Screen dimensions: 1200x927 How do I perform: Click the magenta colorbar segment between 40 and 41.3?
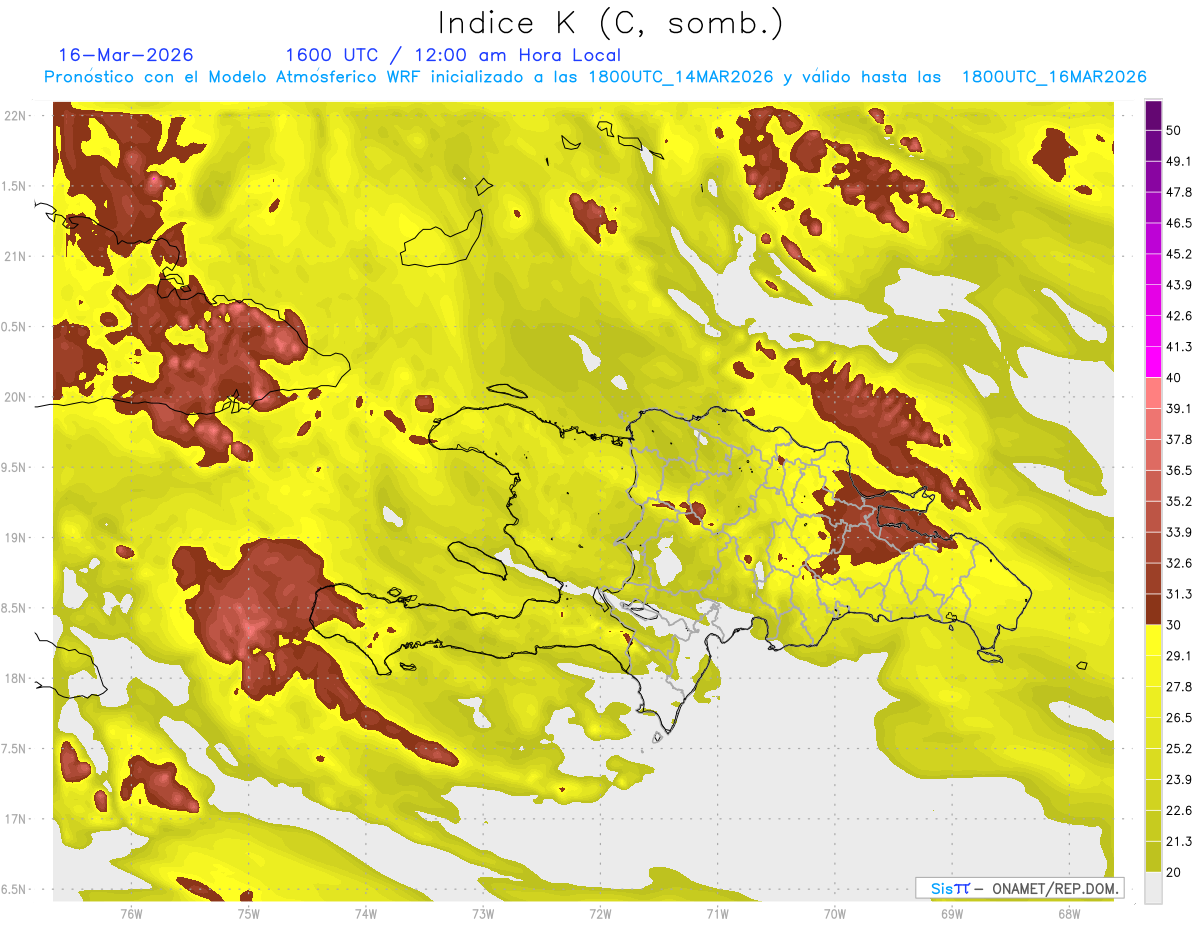coord(1154,363)
